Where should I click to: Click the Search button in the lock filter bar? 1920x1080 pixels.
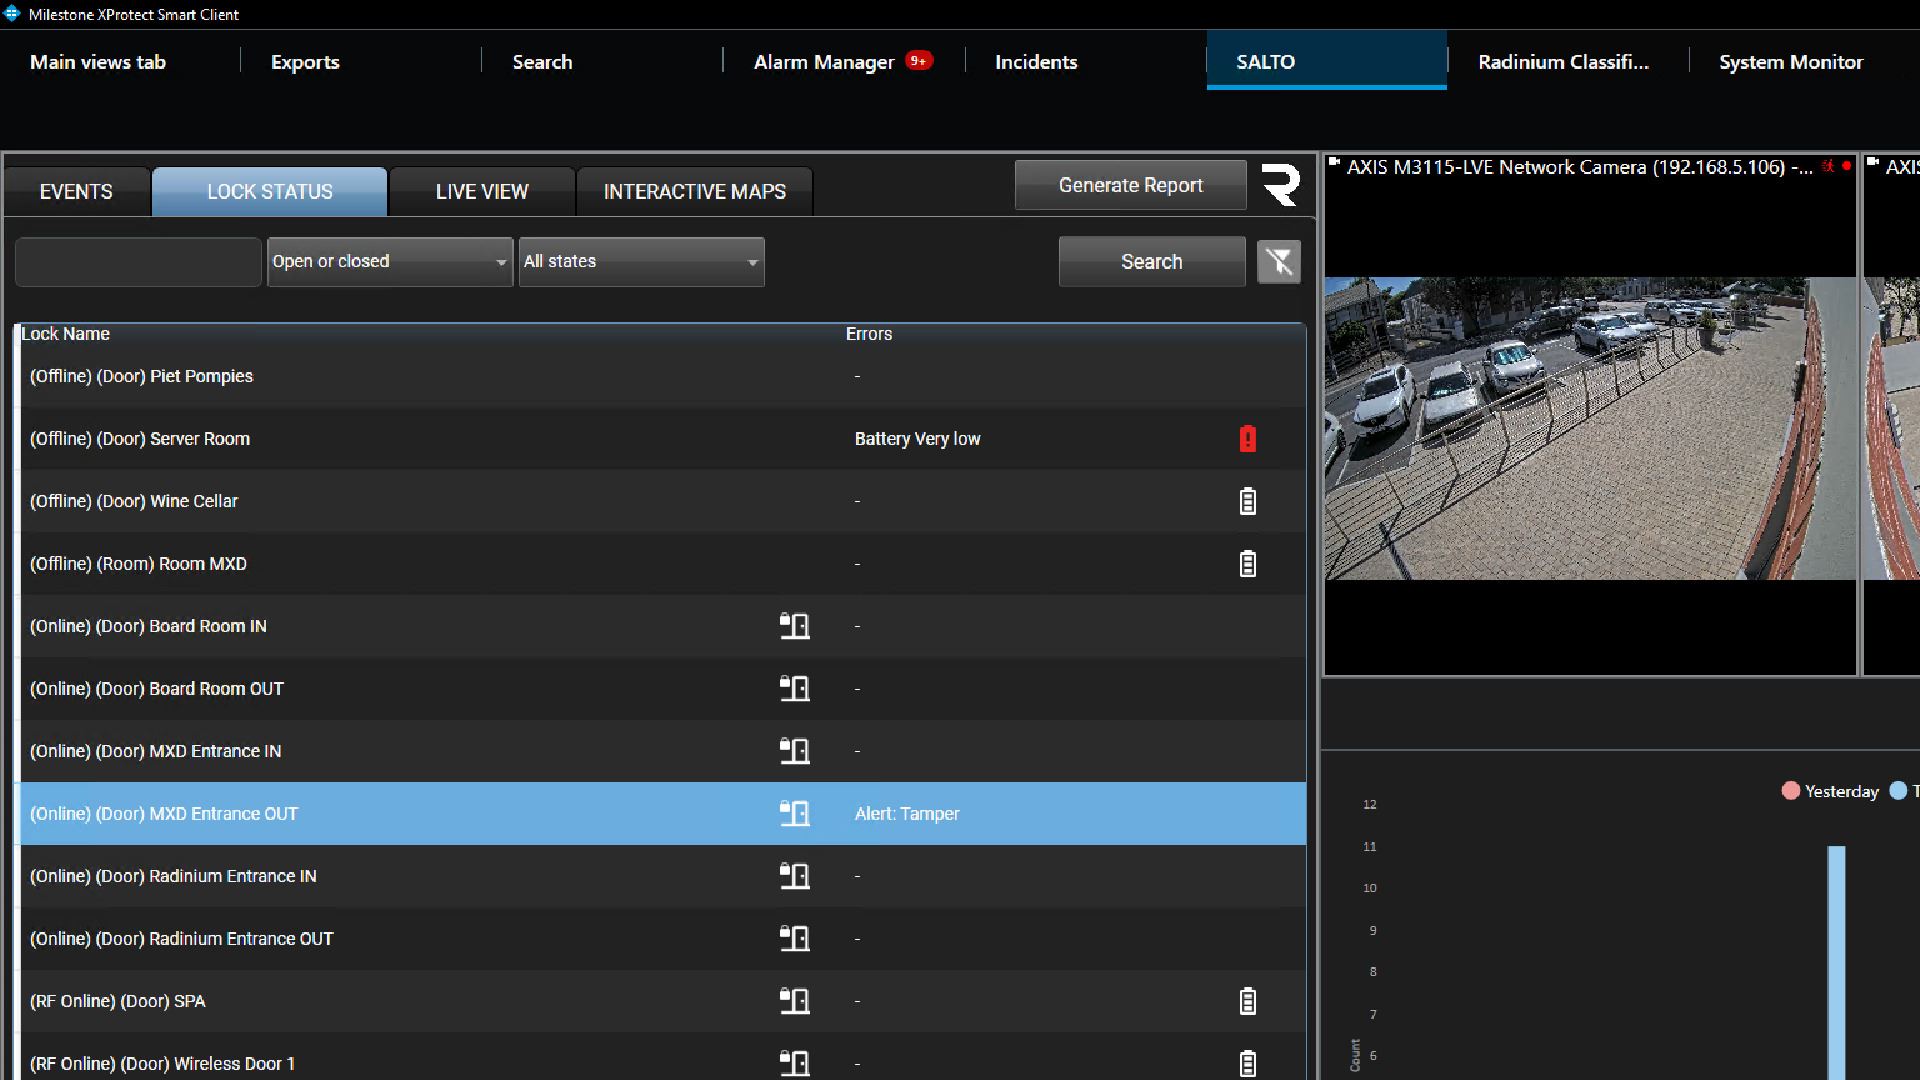pyautogui.click(x=1152, y=262)
